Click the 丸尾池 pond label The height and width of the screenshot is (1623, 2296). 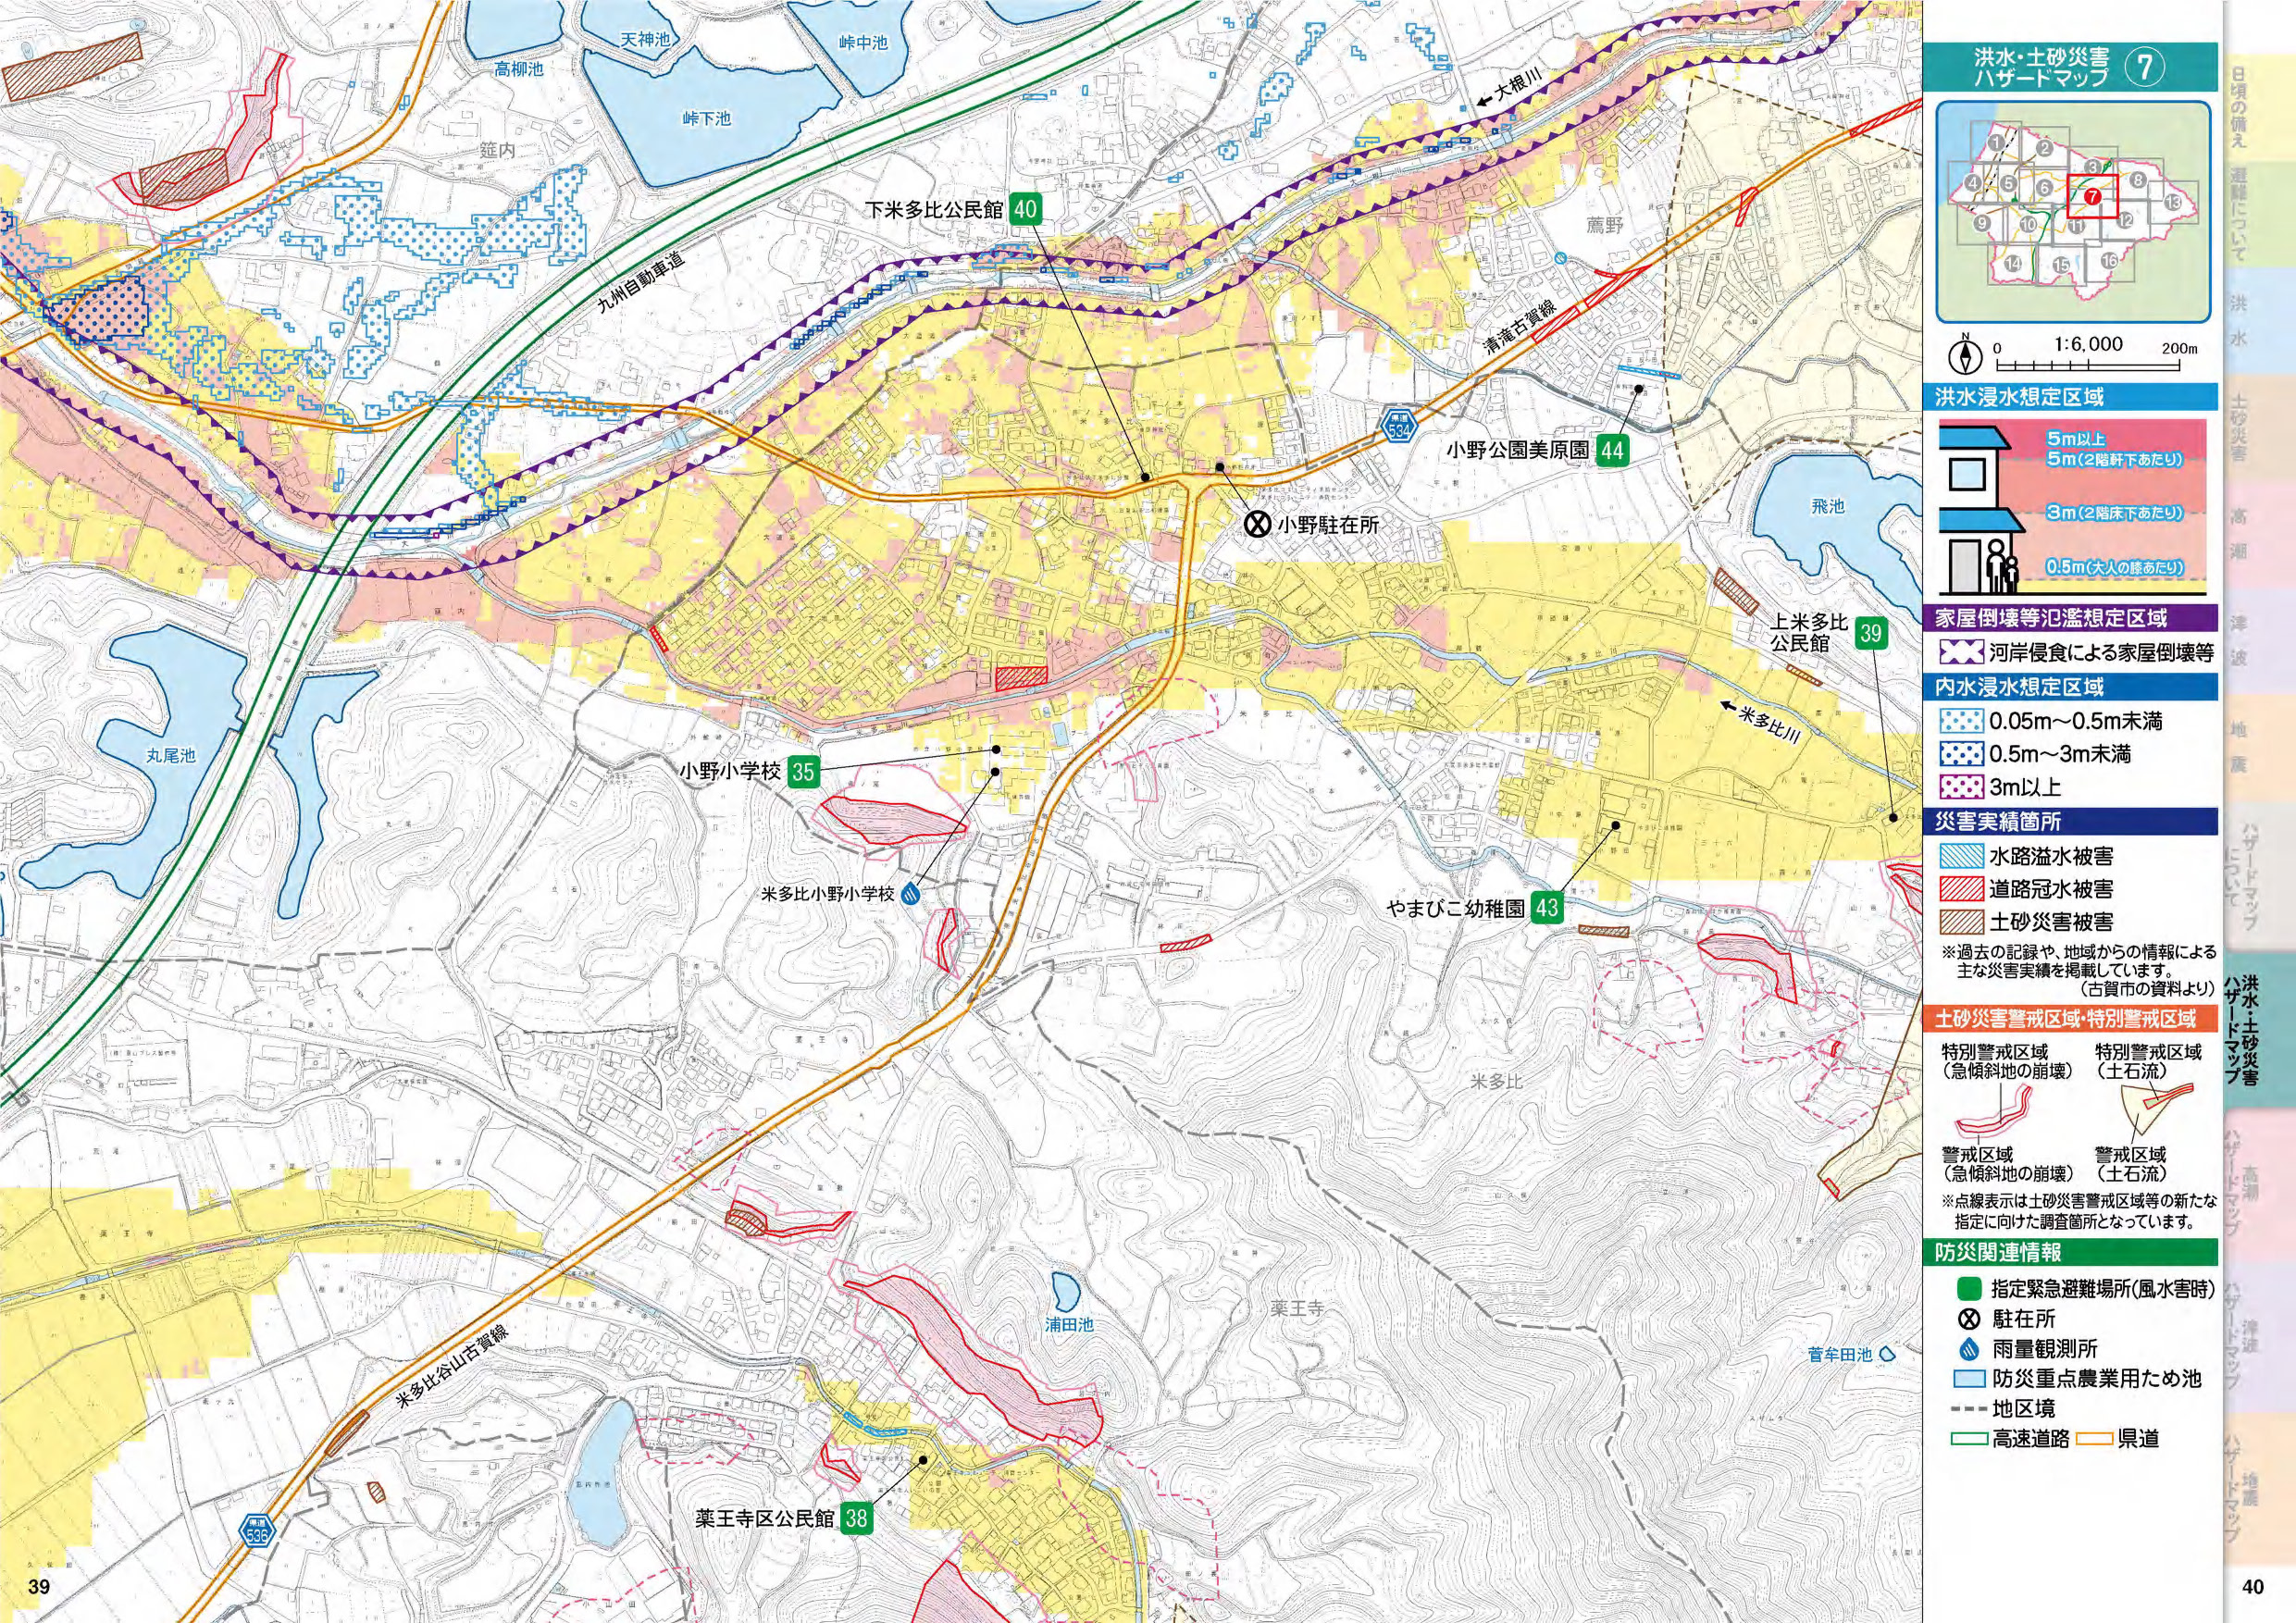169,755
